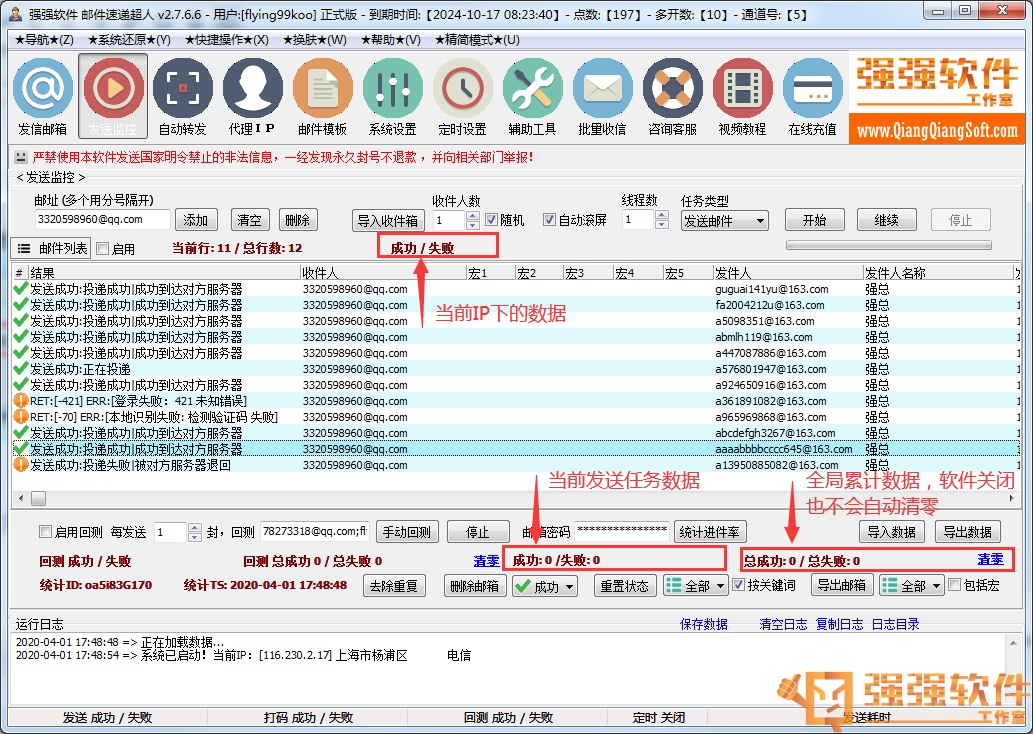Open the ★帮助★(V) menu
The height and width of the screenshot is (734, 1033).
pyautogui.click(x=391, y=40)
